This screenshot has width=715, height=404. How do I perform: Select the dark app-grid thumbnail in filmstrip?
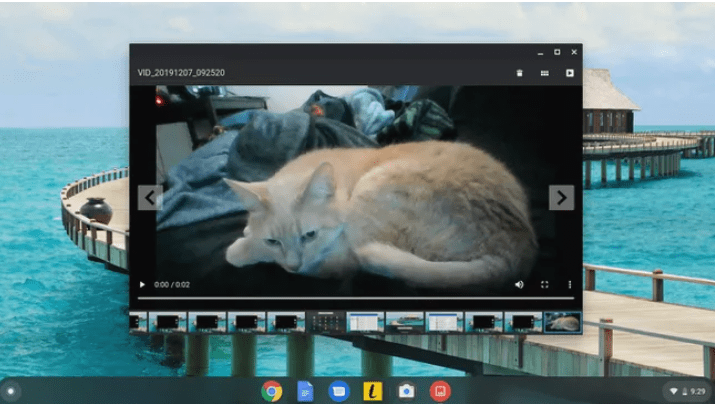point(326,323)
